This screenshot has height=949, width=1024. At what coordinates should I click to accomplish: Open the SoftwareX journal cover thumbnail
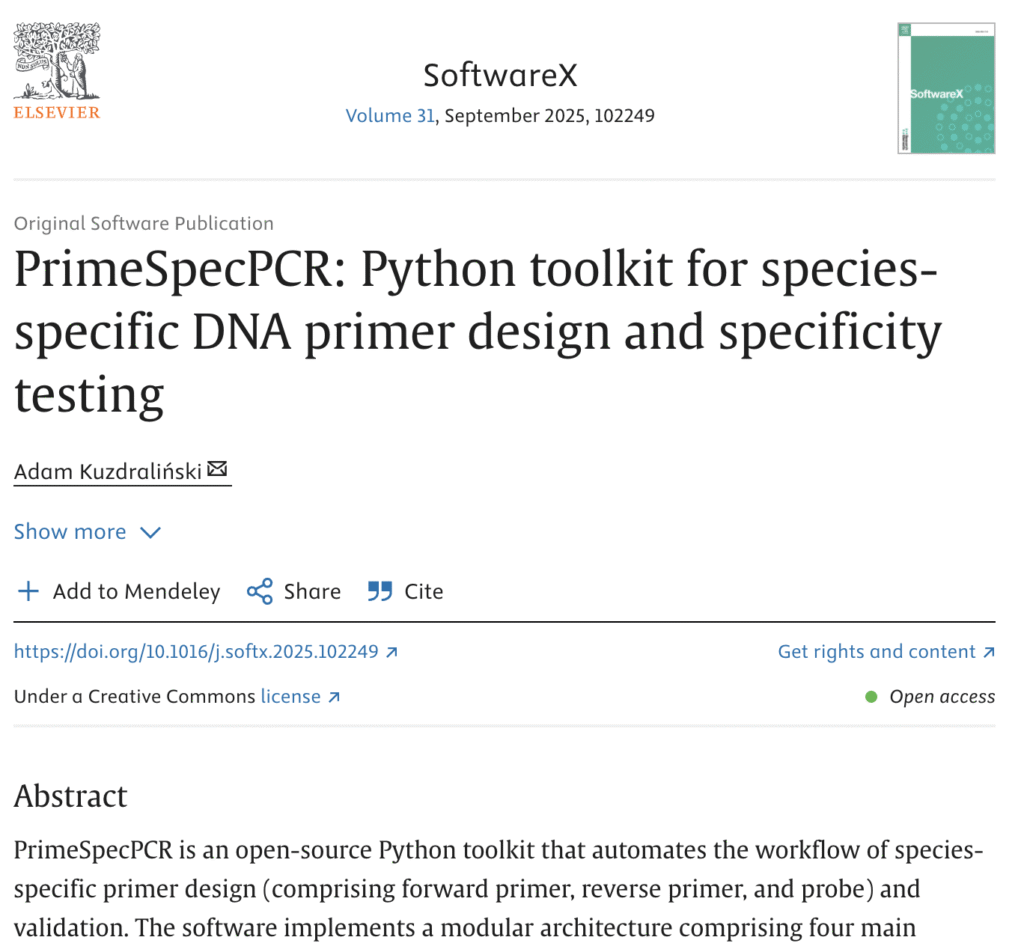coord(945,88)
